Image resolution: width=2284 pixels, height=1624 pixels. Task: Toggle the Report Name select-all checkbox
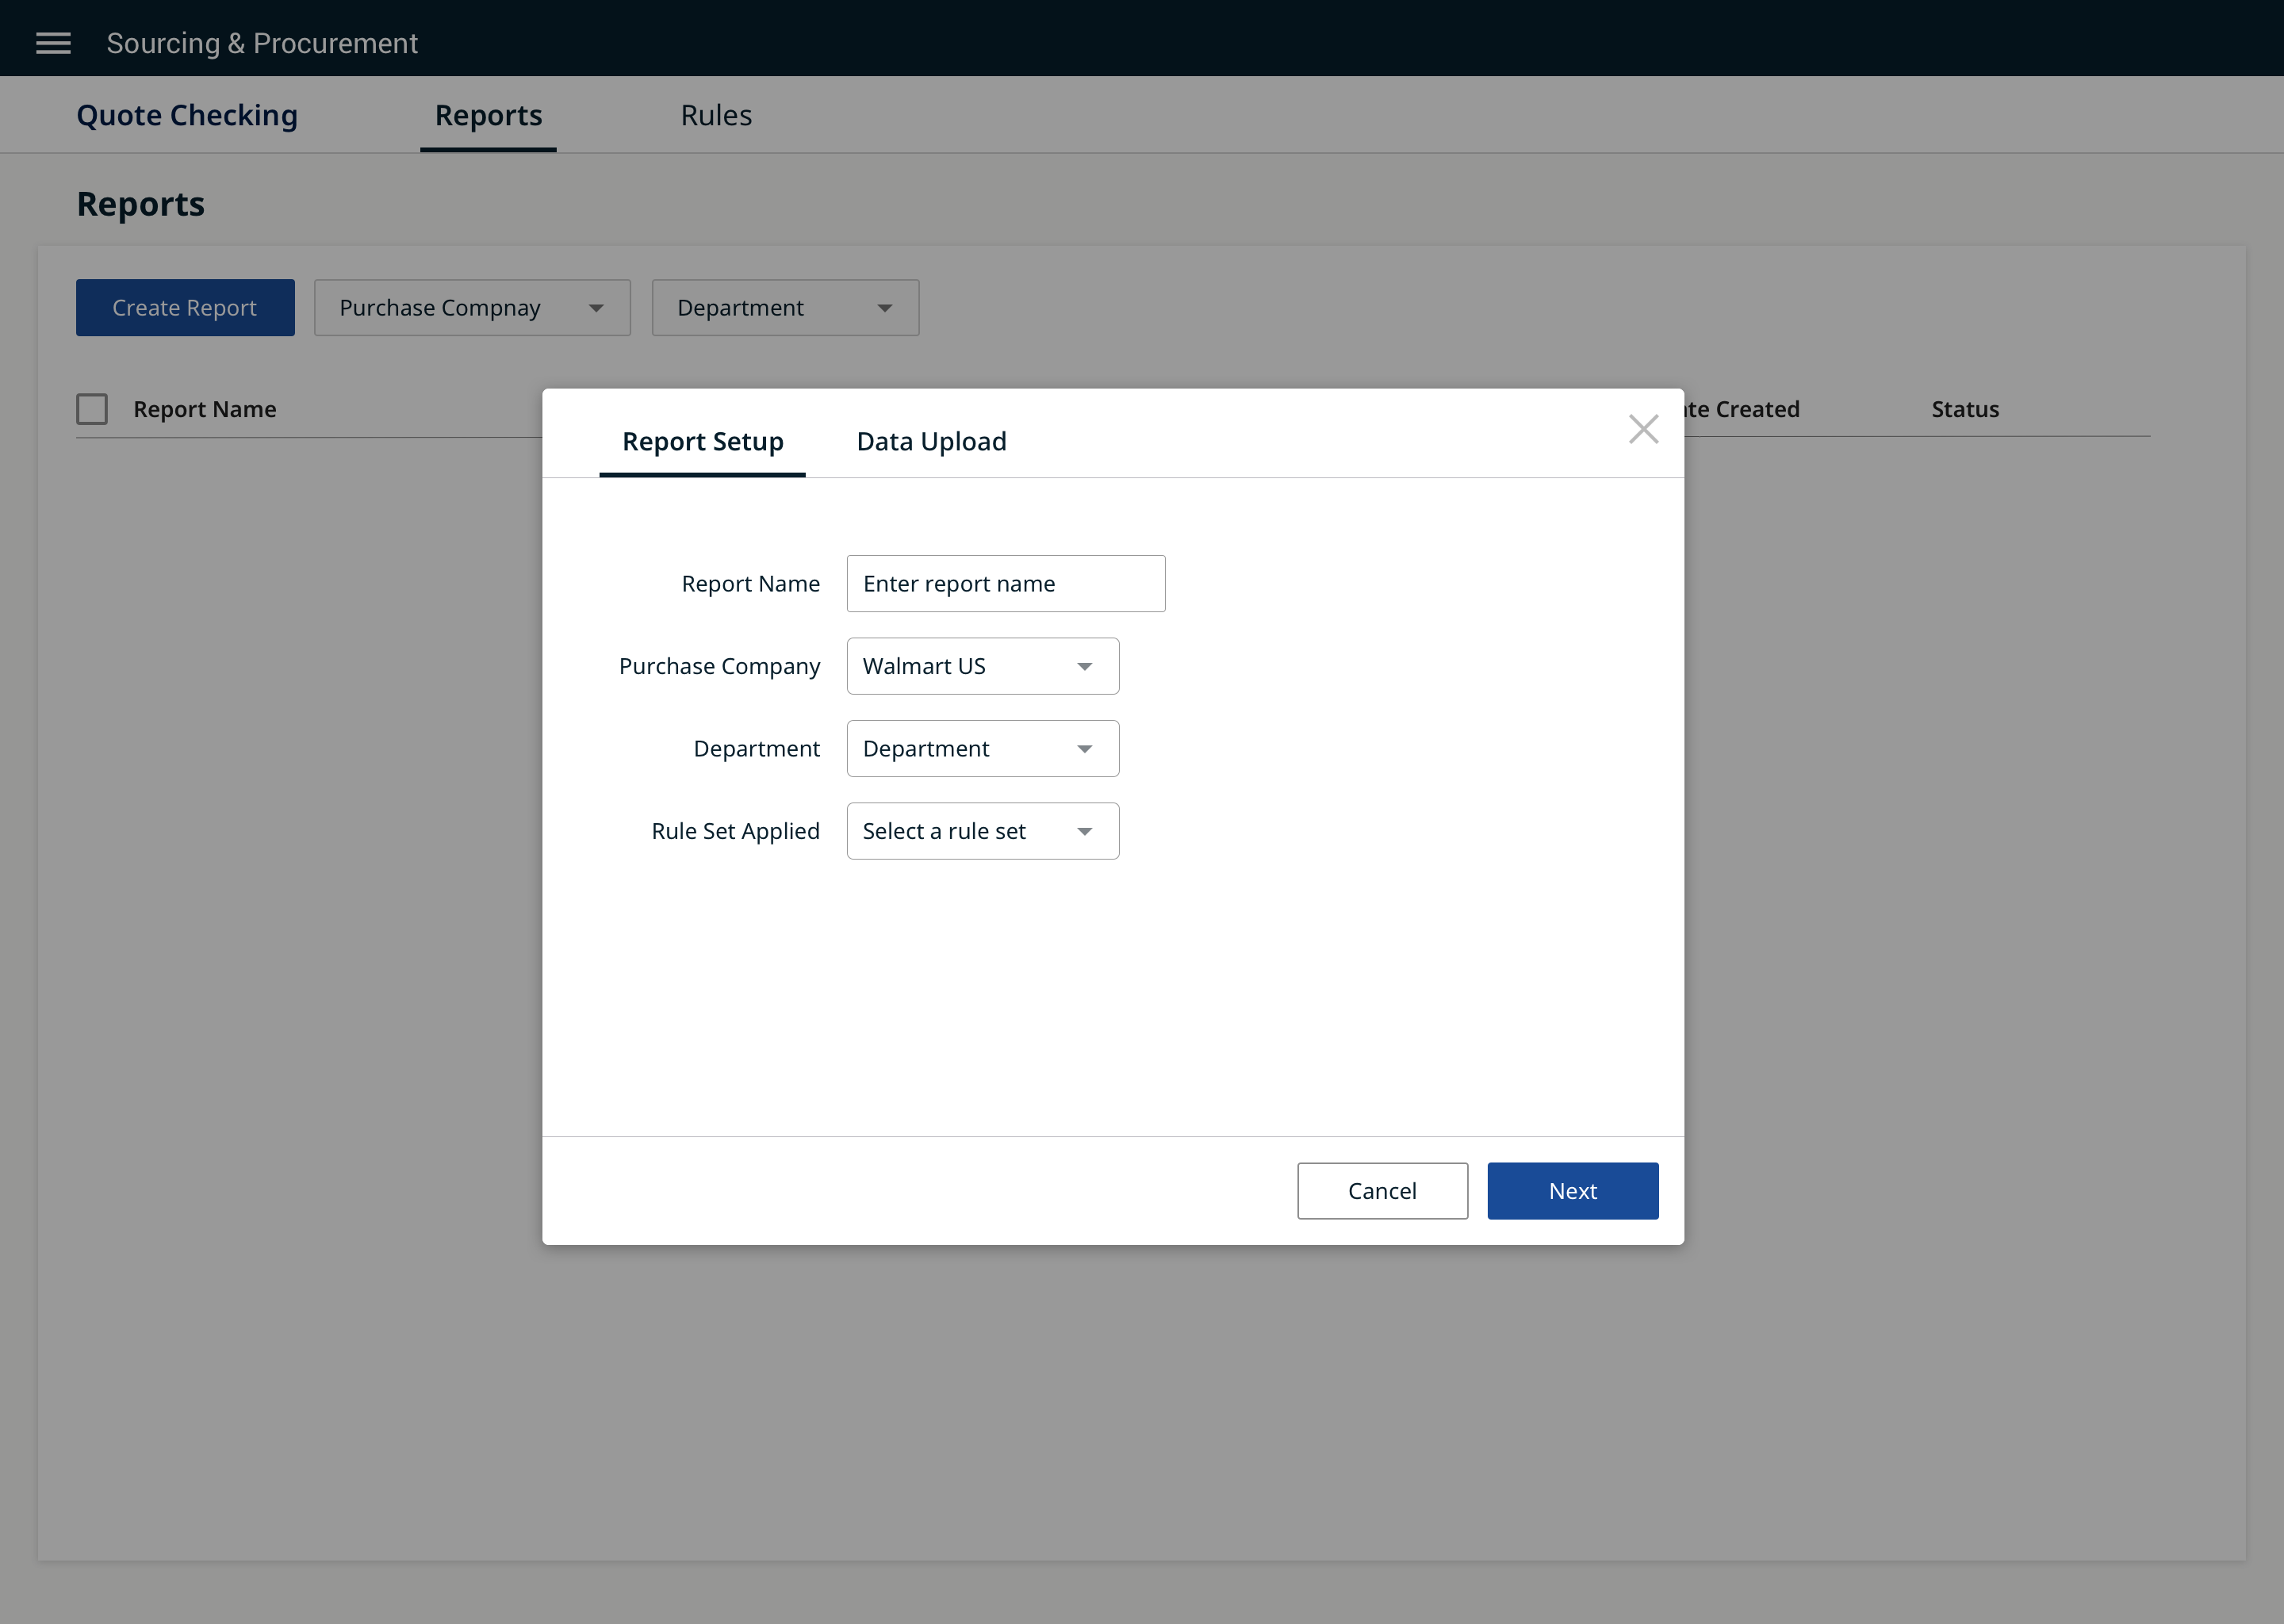[92, 408]
